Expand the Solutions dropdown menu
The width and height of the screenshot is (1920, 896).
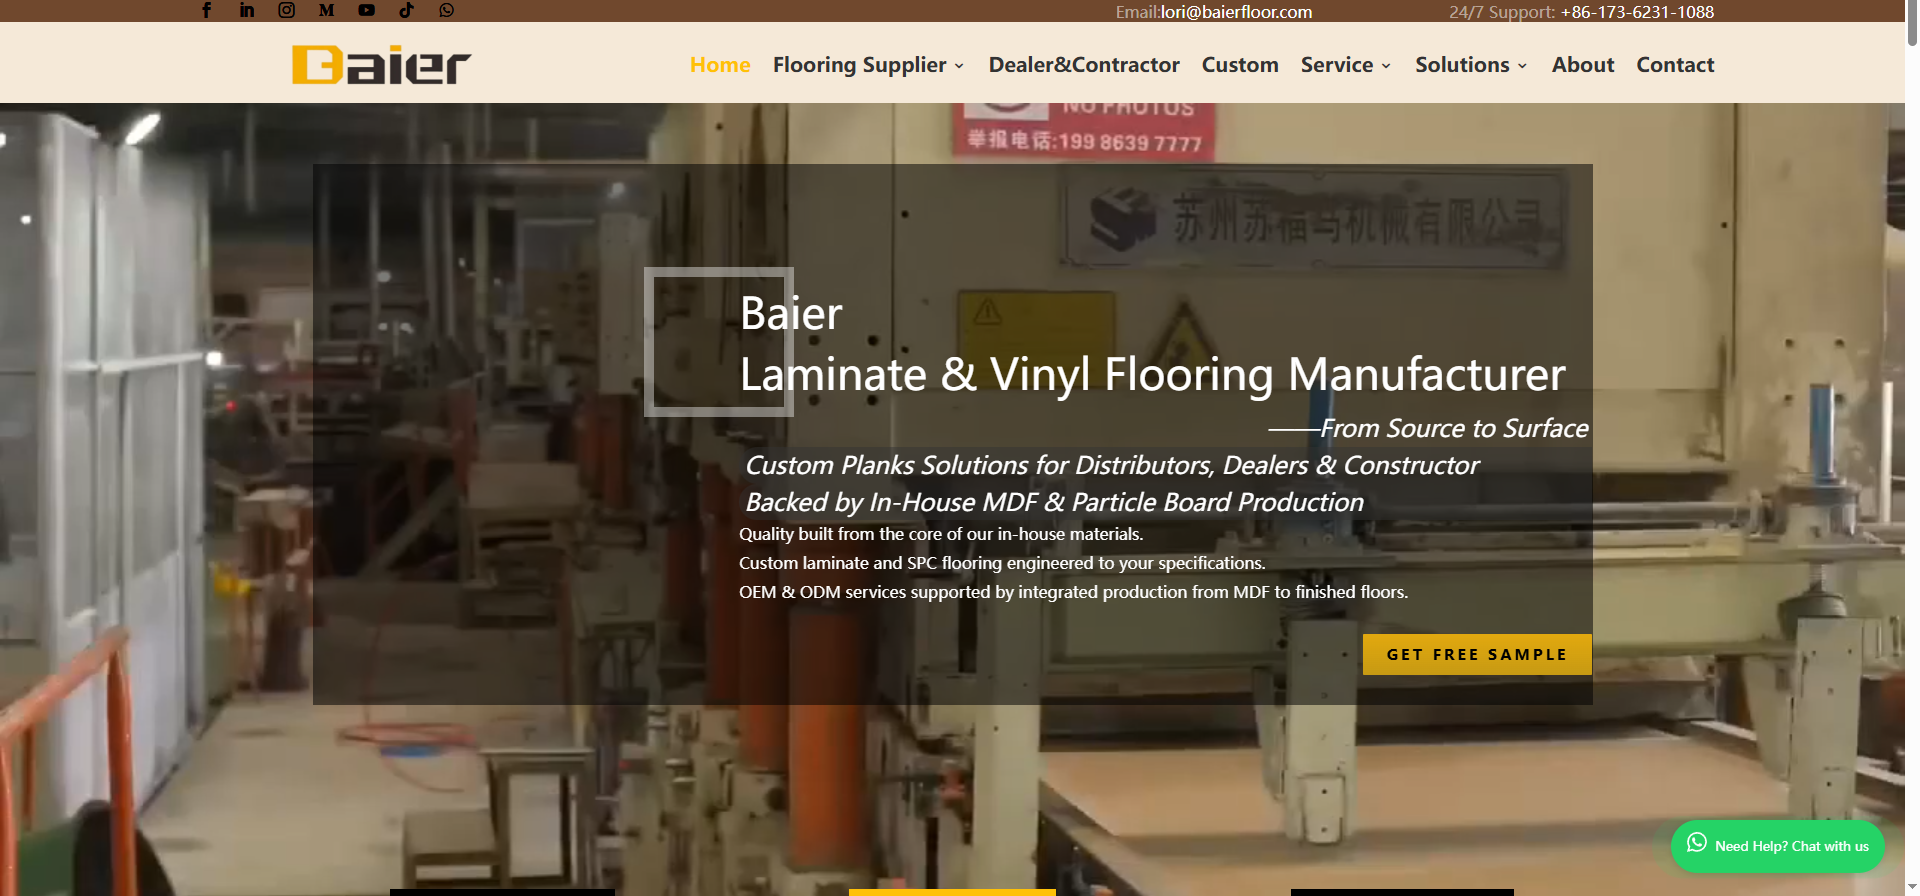1472,65
